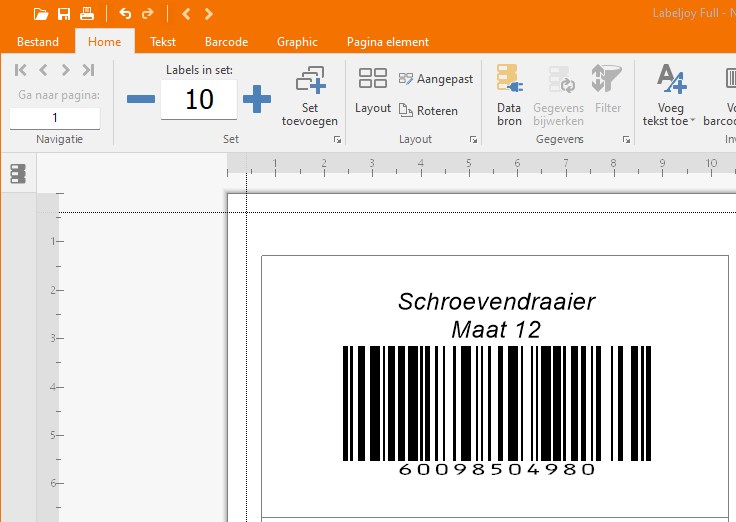Click the vertical ruler at mark 3

pos(55,338)
